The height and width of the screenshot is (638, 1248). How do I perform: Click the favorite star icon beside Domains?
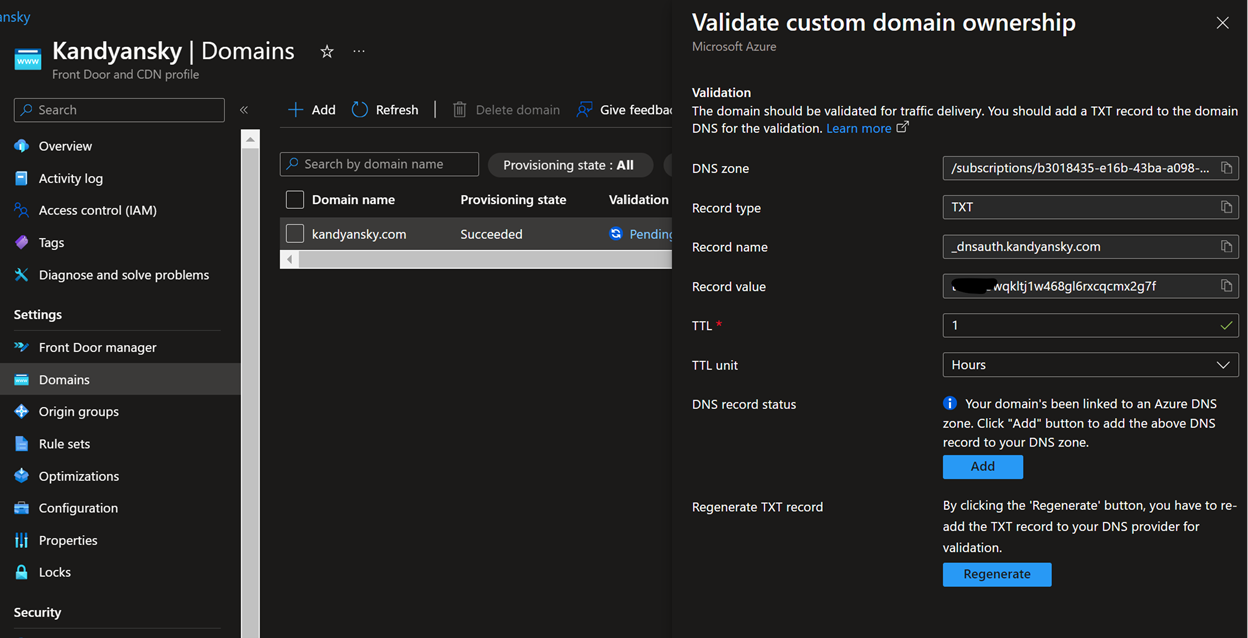(327, 51)
